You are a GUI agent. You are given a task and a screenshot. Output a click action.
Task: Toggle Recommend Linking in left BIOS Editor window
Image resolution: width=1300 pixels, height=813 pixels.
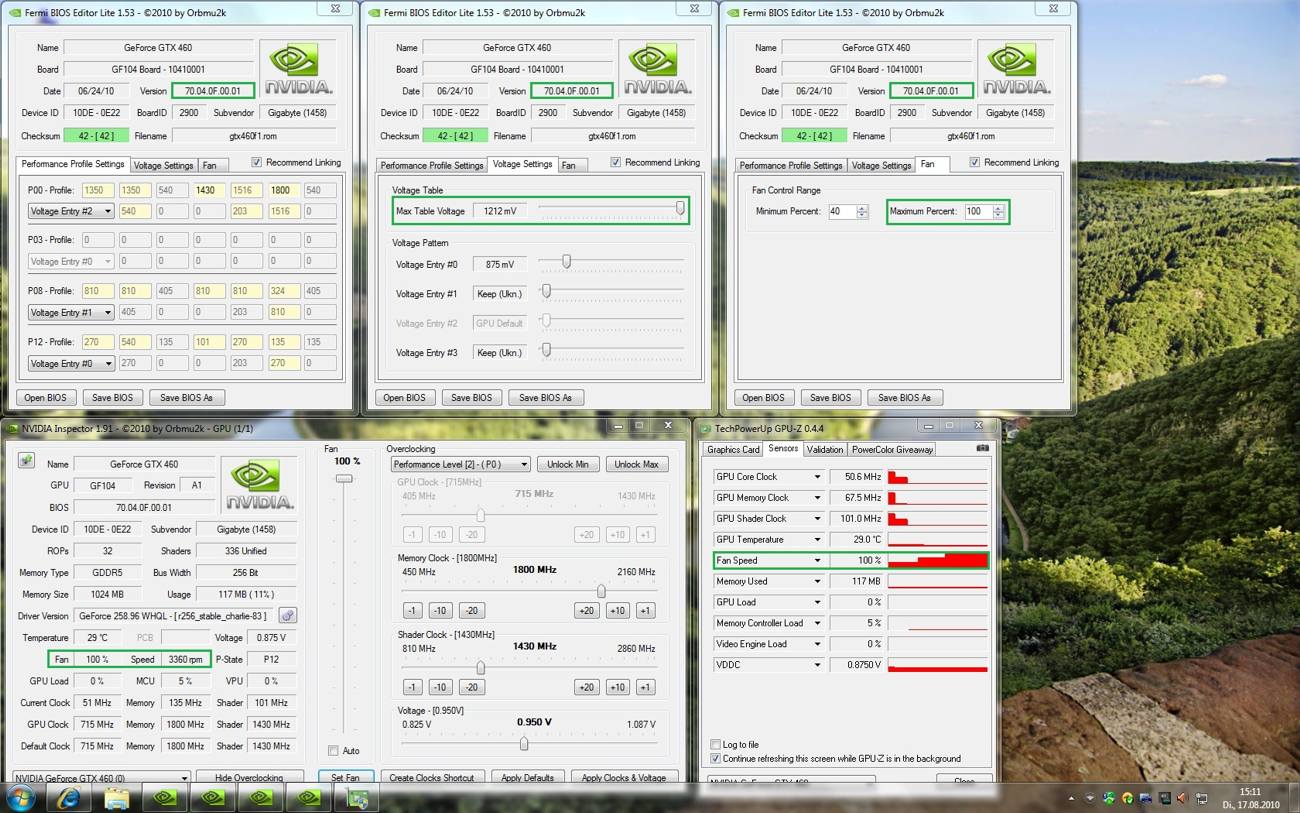point(257,162)
